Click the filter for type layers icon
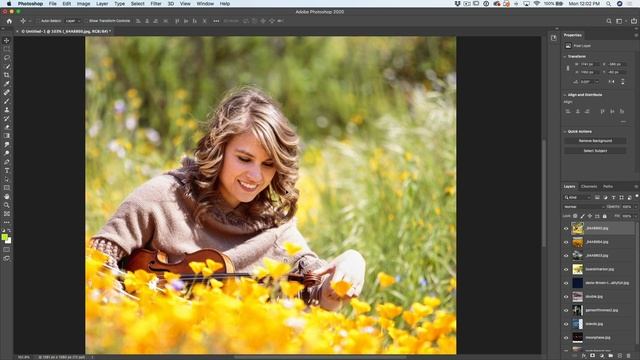The width and height of the screenshot is (640, 360). coord(613,198)
